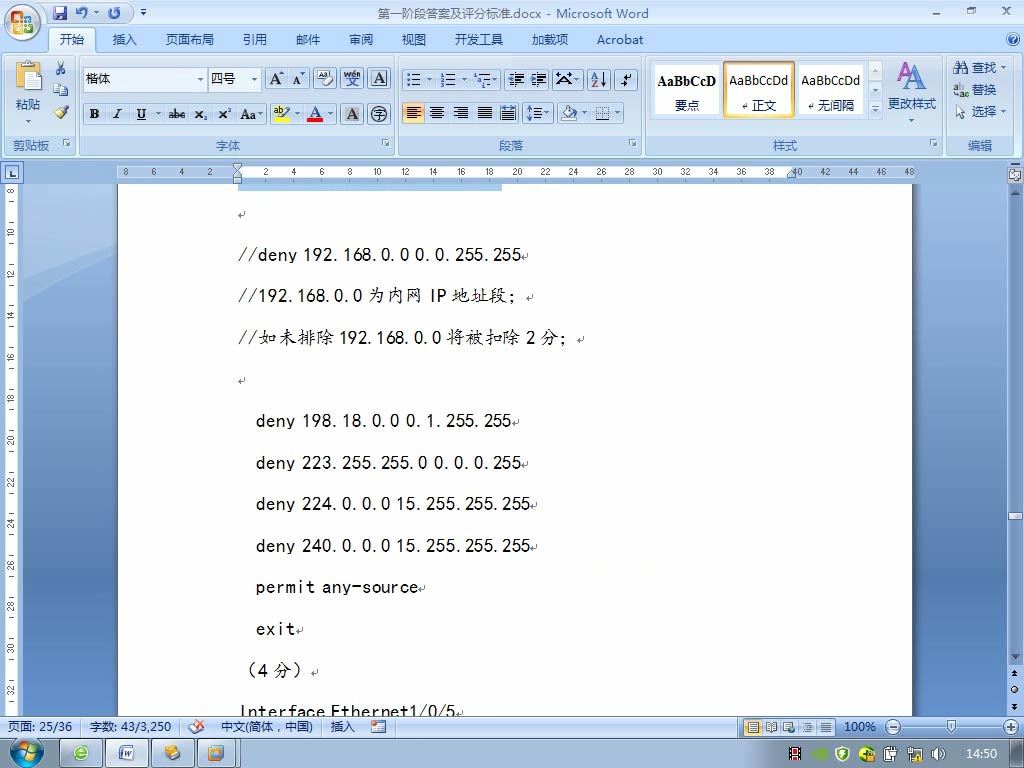Click the taskbar clock showing 14:50
This screenshot has width=1024, height=768.
click(x=981, y=754)
